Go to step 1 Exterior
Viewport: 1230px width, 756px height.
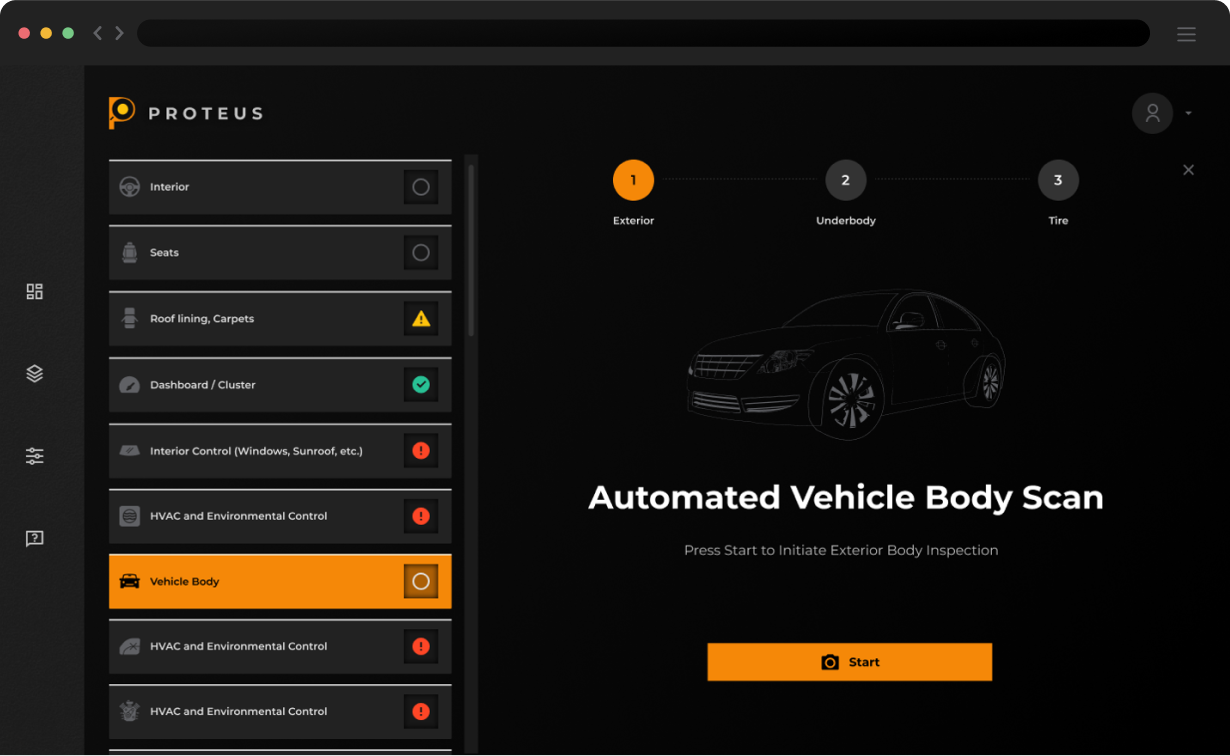(x=633, y=180)
